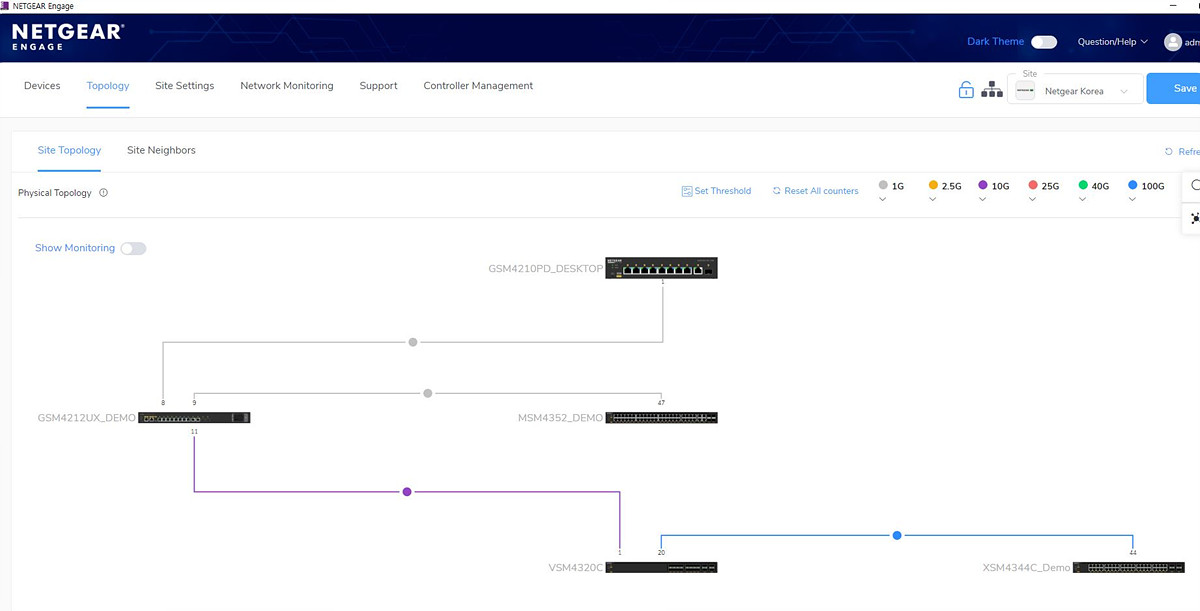Click the unlock padlock icon

[x=966, y=90]
